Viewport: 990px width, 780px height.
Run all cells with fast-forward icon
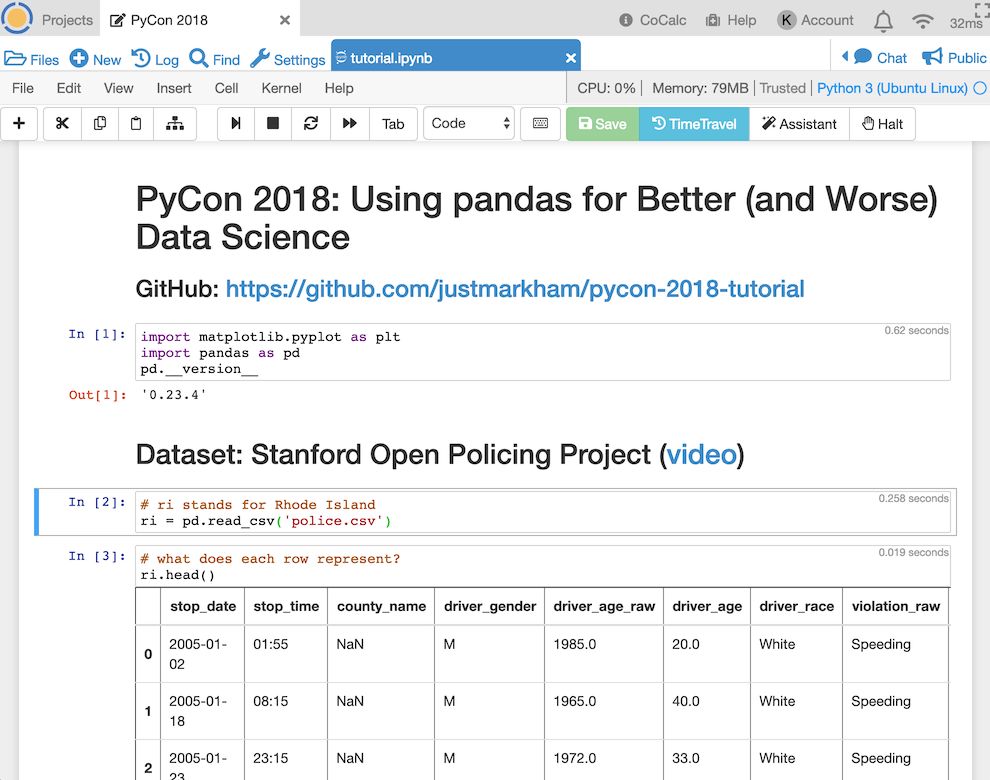click(349, 123)
